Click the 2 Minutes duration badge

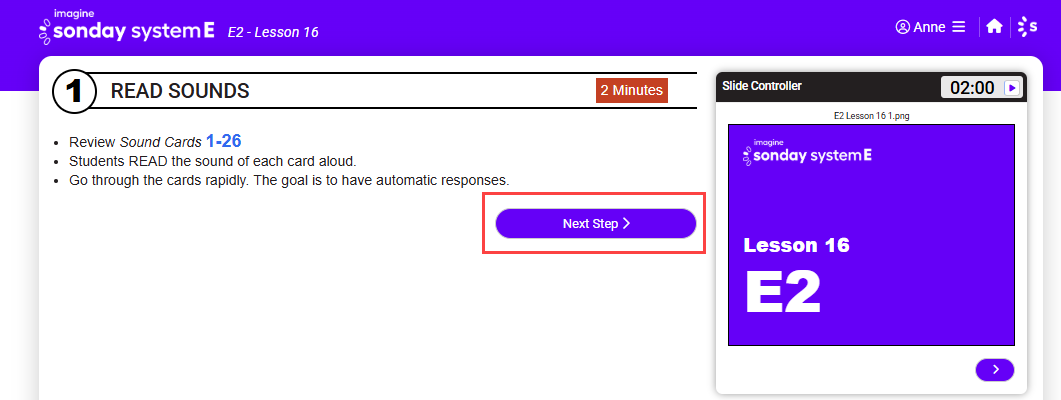(632, 90)
